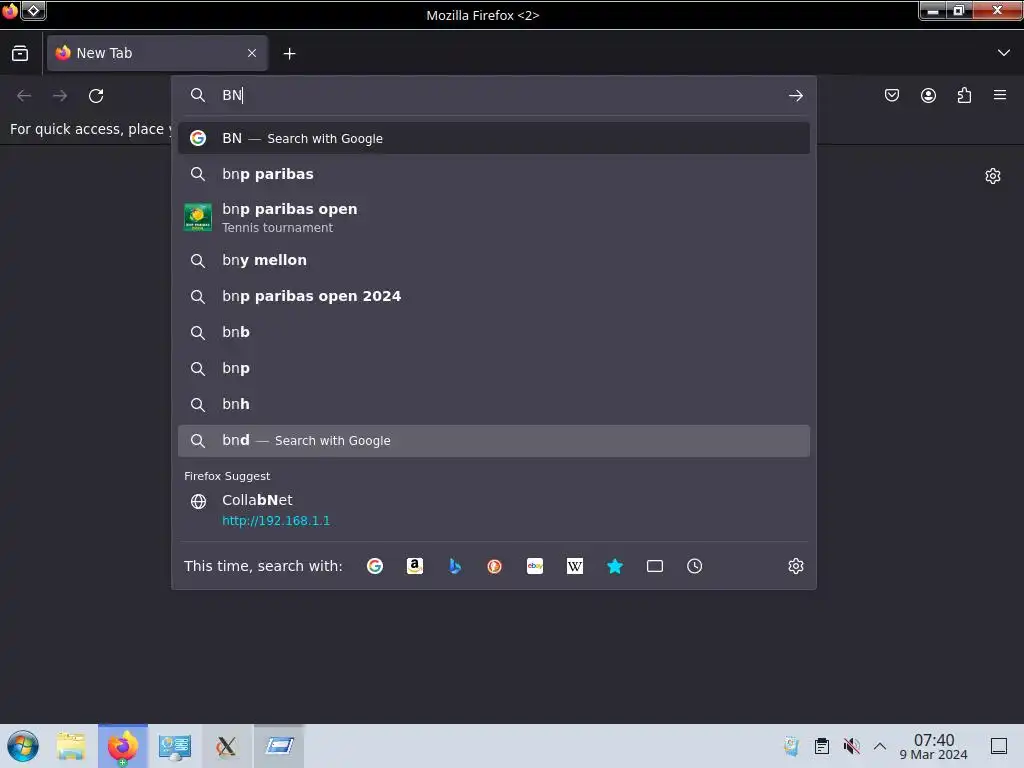
Task: Open the http://192.168.1.1 link
Action: 276,520
